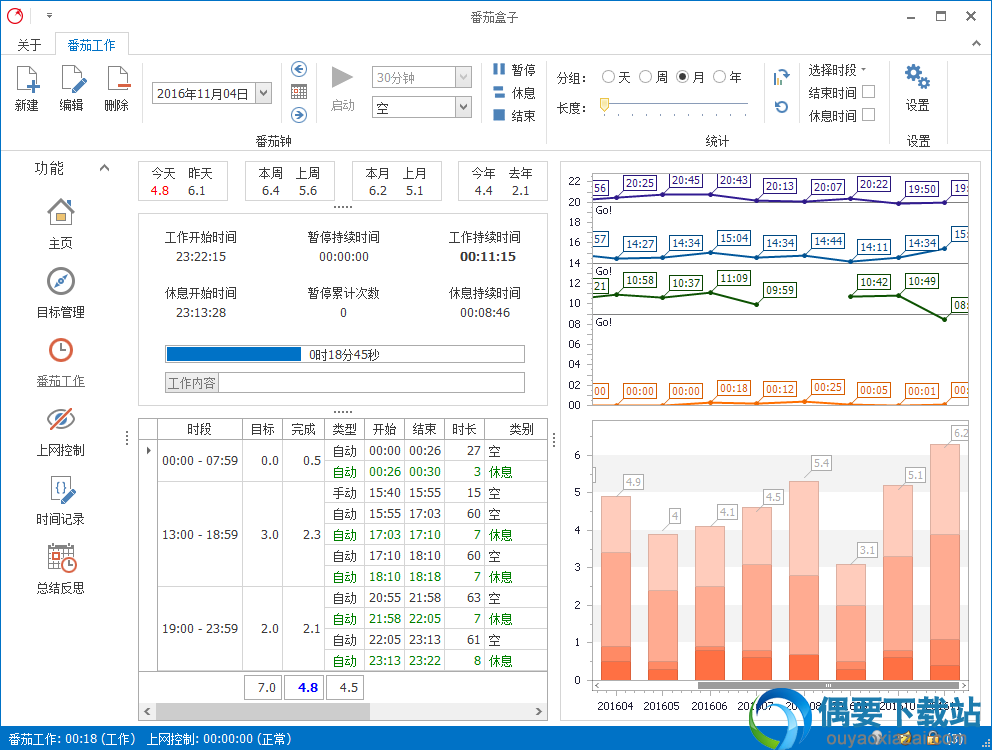This screenshot has width=992, height=750.
Task: Start the tomato timer with 启动 play button
Action: pyautogui.click(x=342, y=89)
